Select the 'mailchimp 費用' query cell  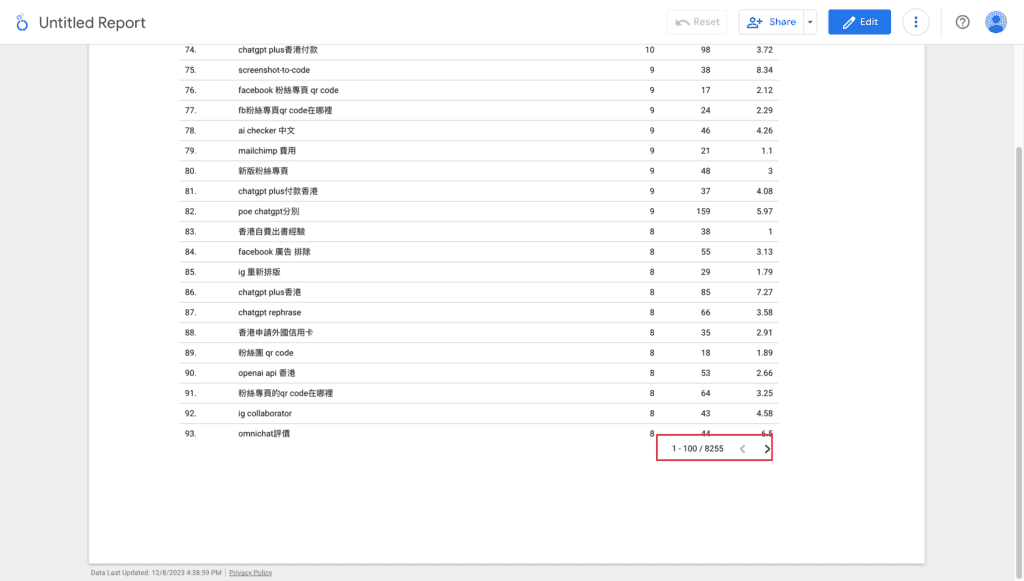point(266,151)
